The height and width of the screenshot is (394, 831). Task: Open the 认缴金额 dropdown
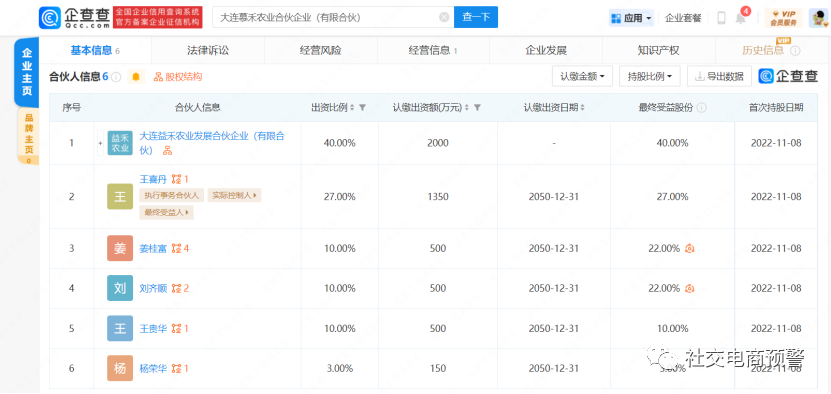(582, 76)
